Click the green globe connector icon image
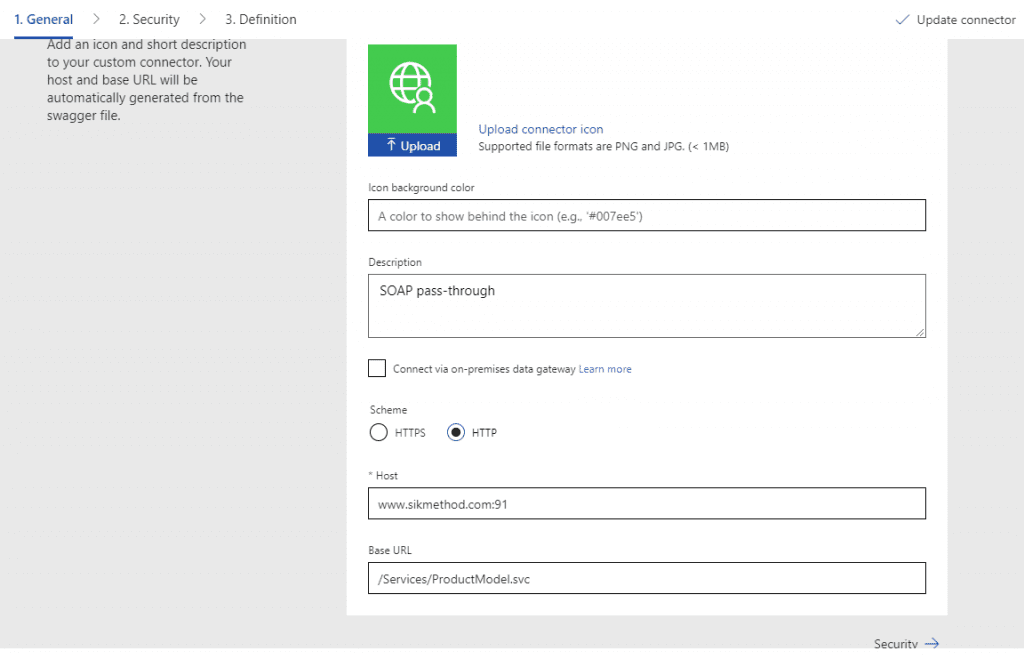1024x667 pixels. tap(412, 88)
